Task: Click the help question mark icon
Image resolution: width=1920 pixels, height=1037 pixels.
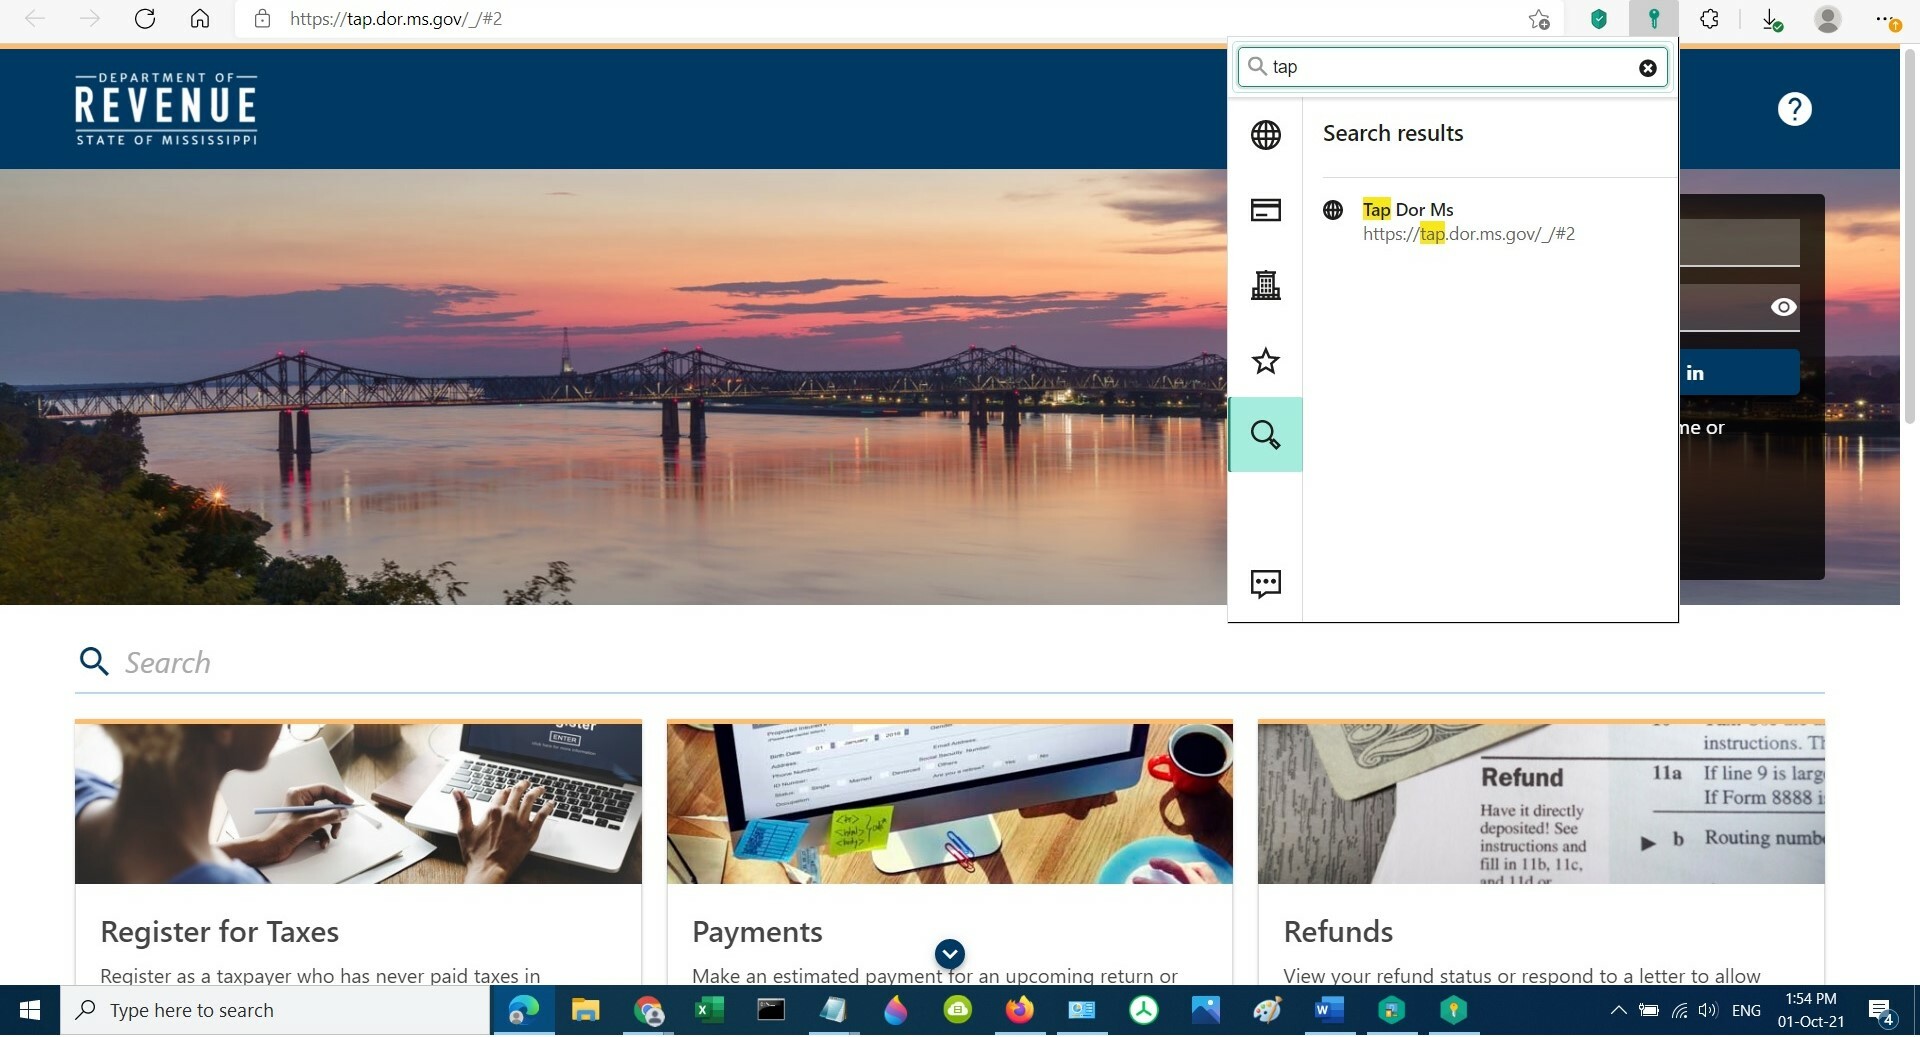Action: pos(1795,109)
